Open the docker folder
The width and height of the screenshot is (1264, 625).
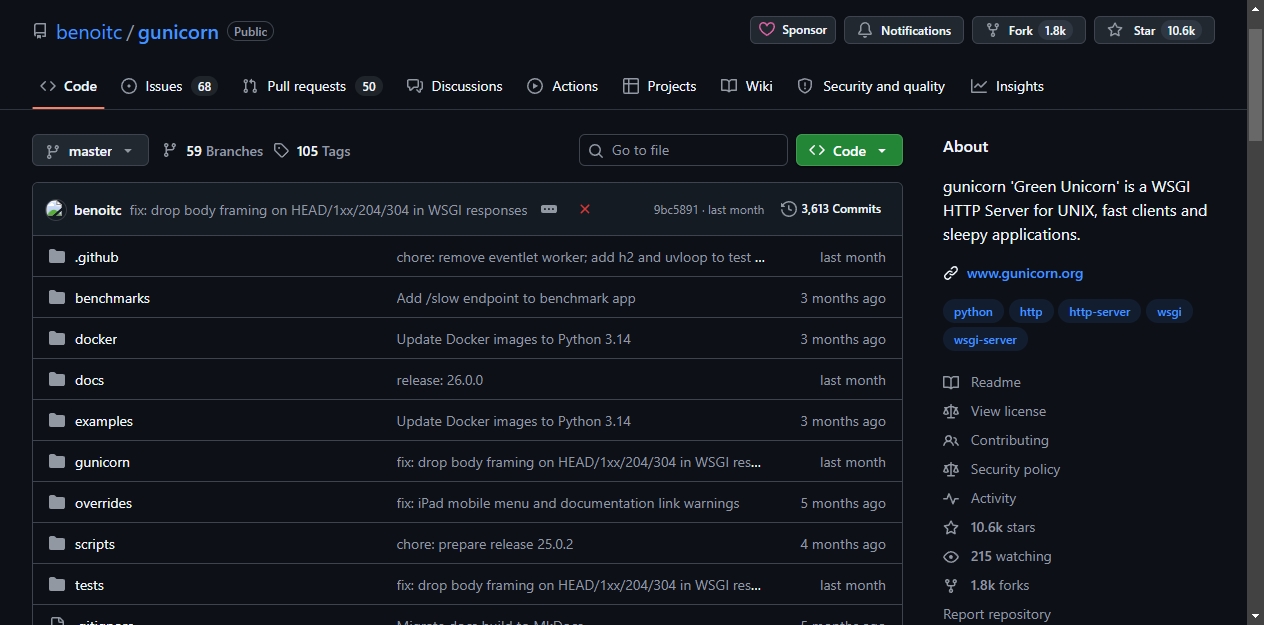coord(96,339)
